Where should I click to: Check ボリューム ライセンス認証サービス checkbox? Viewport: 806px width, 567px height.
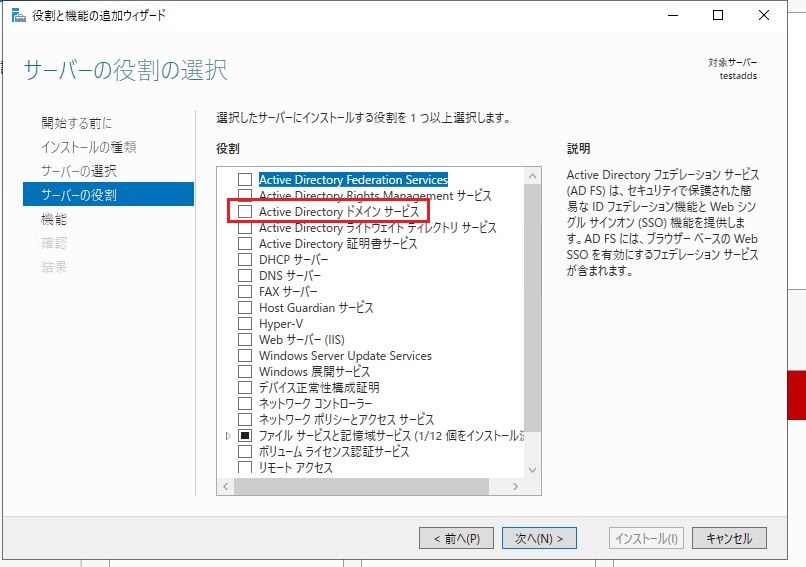(245, 451)
